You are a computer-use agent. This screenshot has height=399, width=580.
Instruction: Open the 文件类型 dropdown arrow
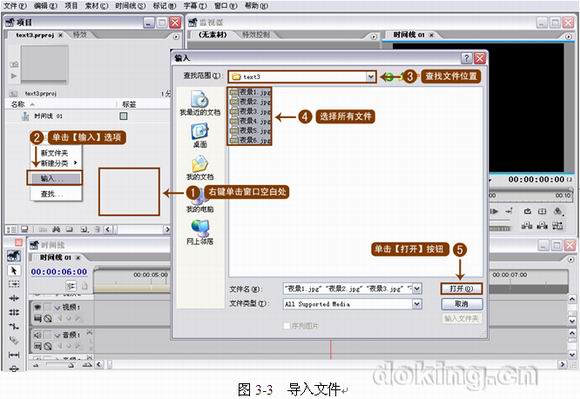click(x=417, y=304)
